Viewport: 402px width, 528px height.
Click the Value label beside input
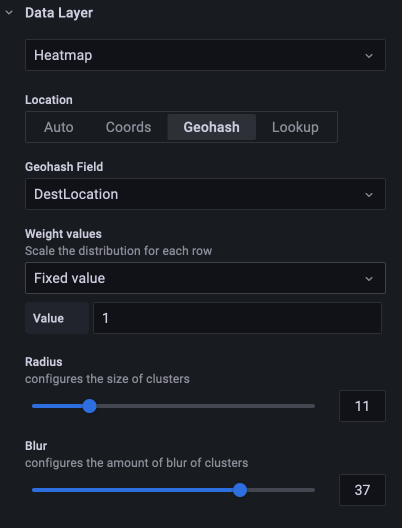(48, 318)
